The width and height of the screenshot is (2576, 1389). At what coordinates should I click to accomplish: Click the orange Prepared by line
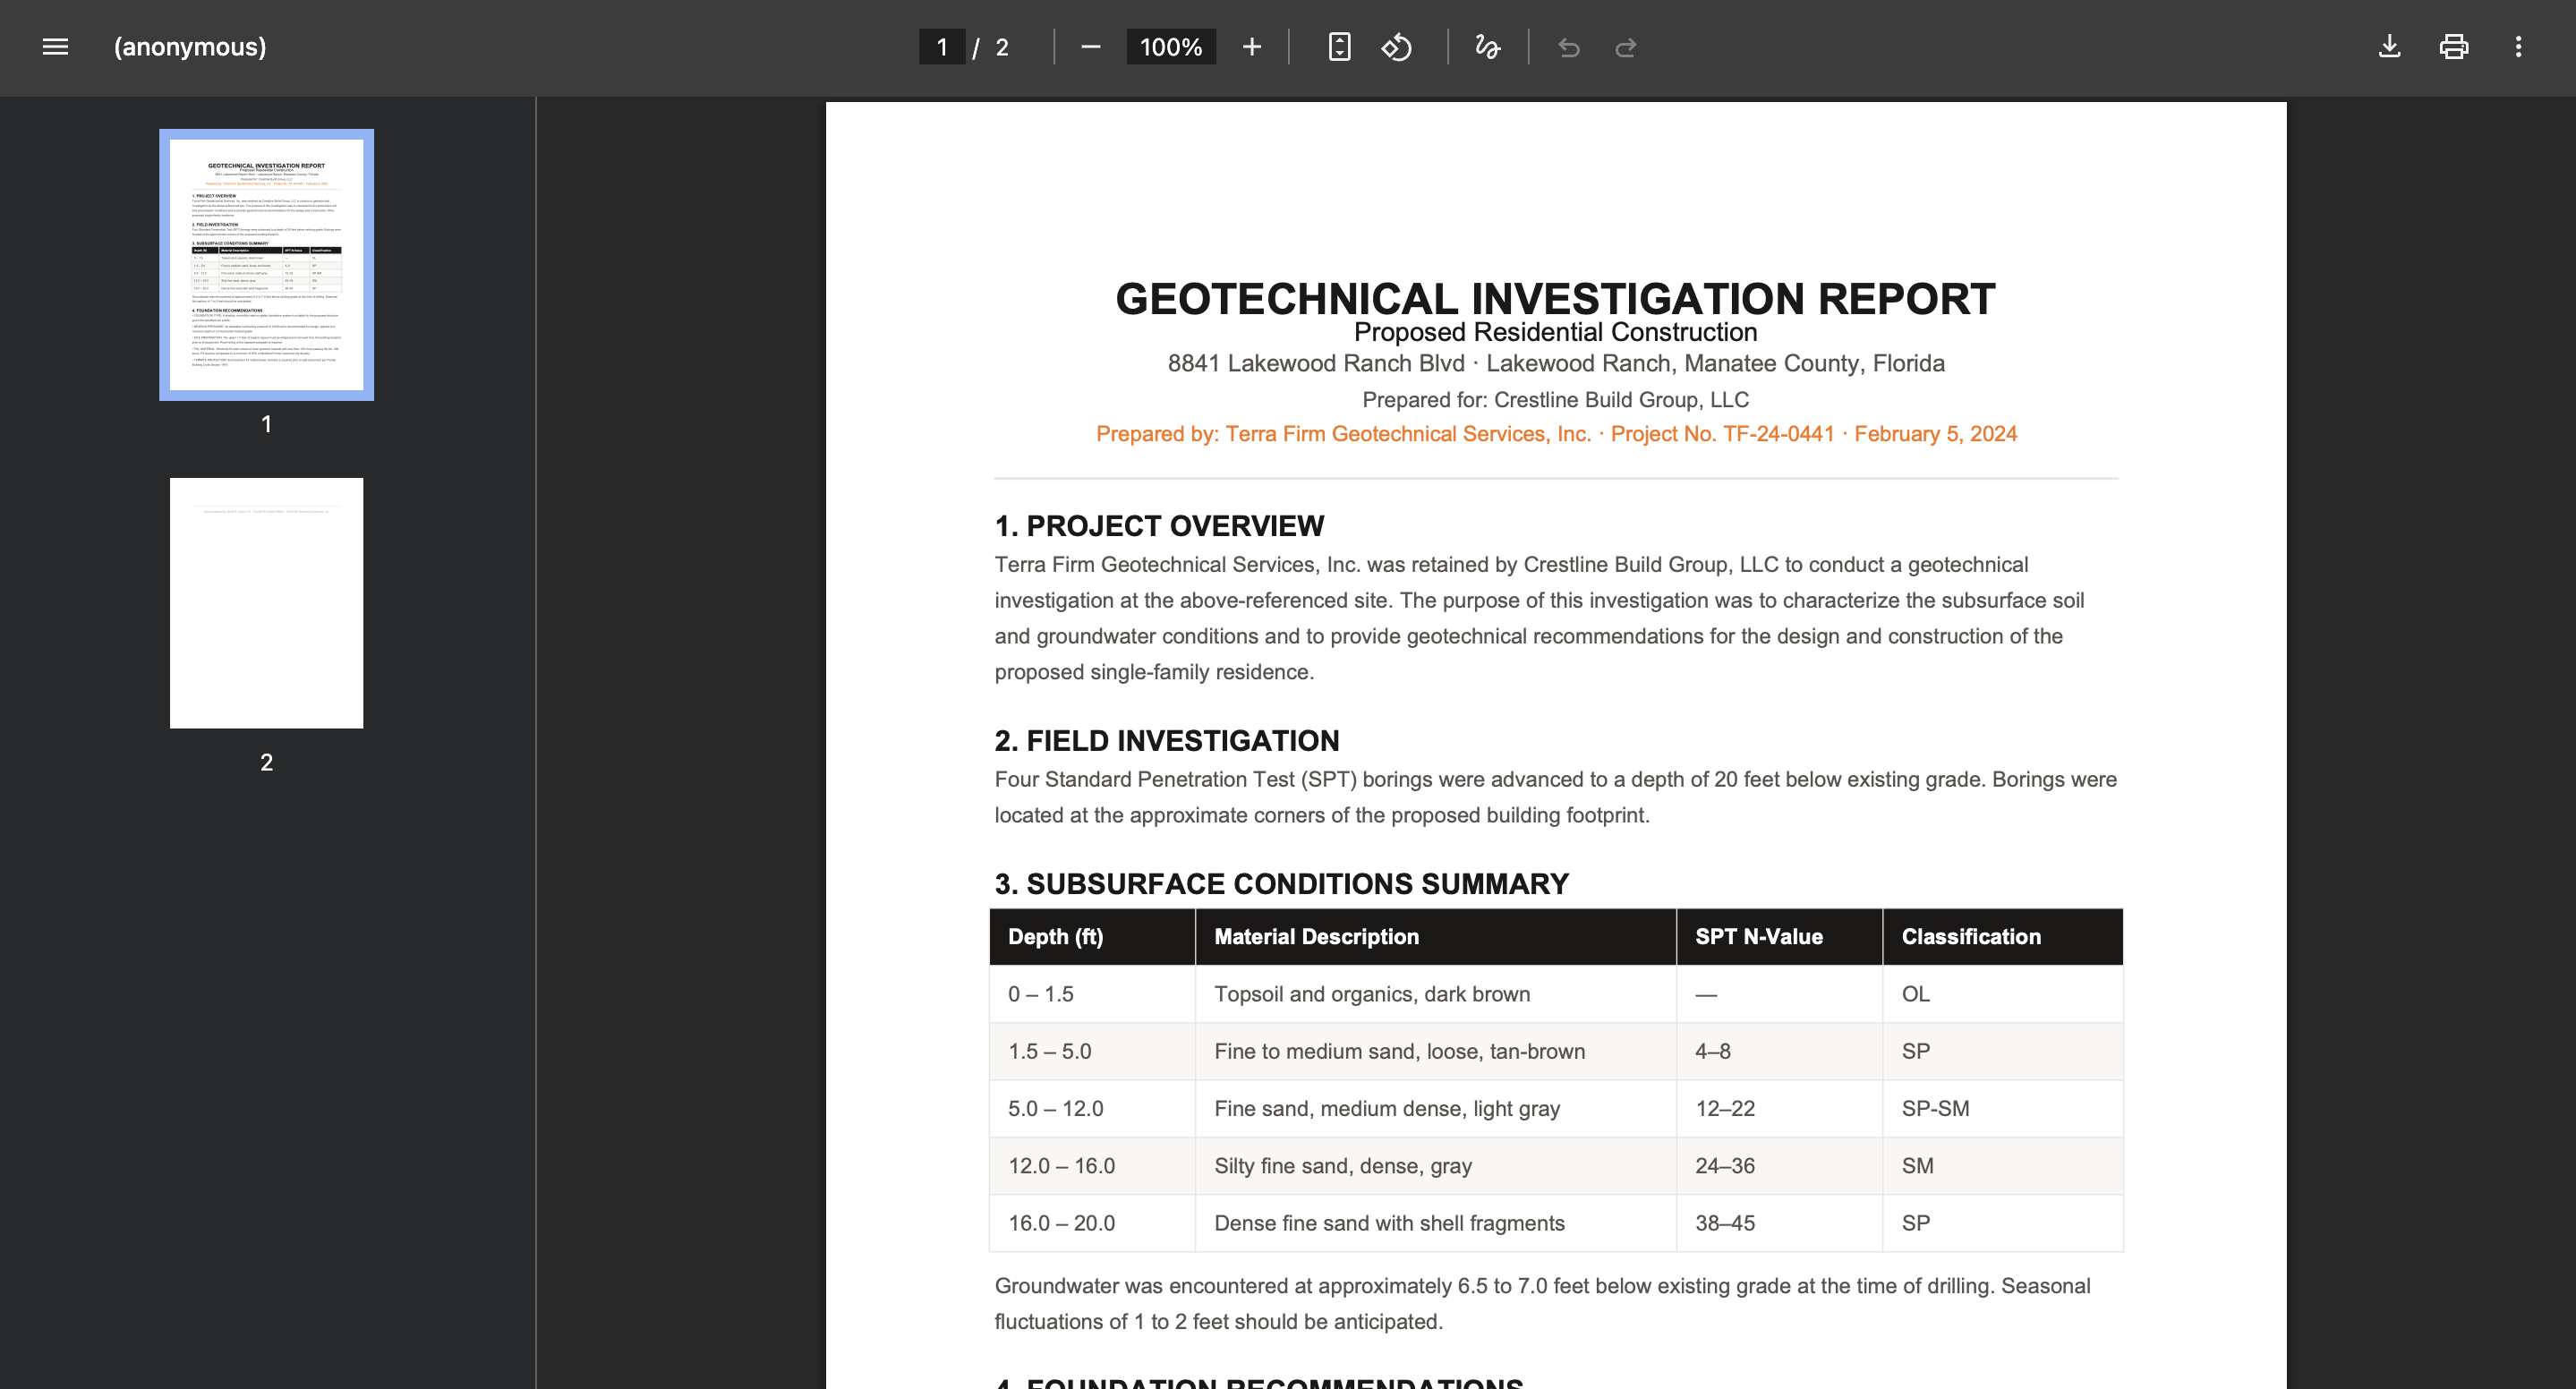(x=1555, y=434)
